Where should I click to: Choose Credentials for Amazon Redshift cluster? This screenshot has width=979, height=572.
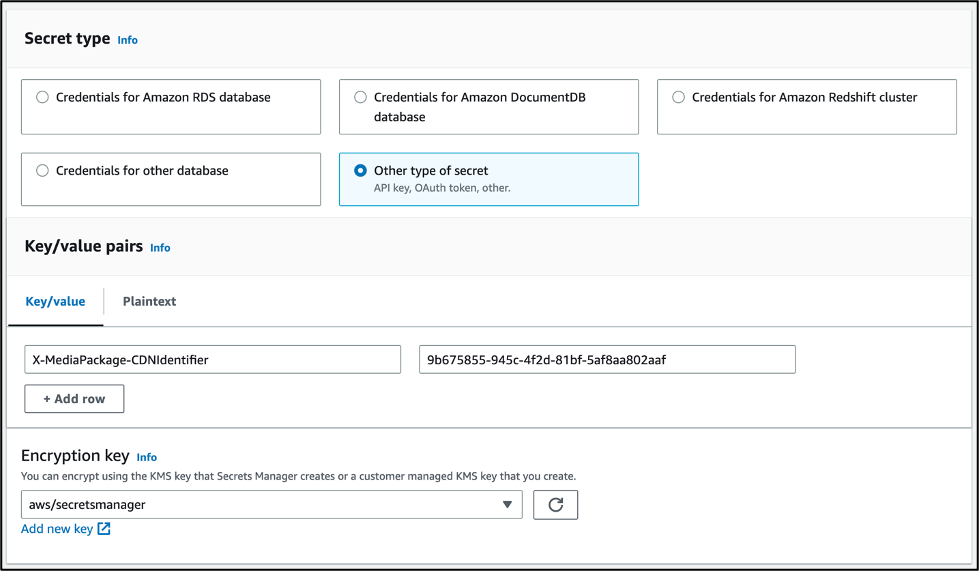tap(678, 98)
